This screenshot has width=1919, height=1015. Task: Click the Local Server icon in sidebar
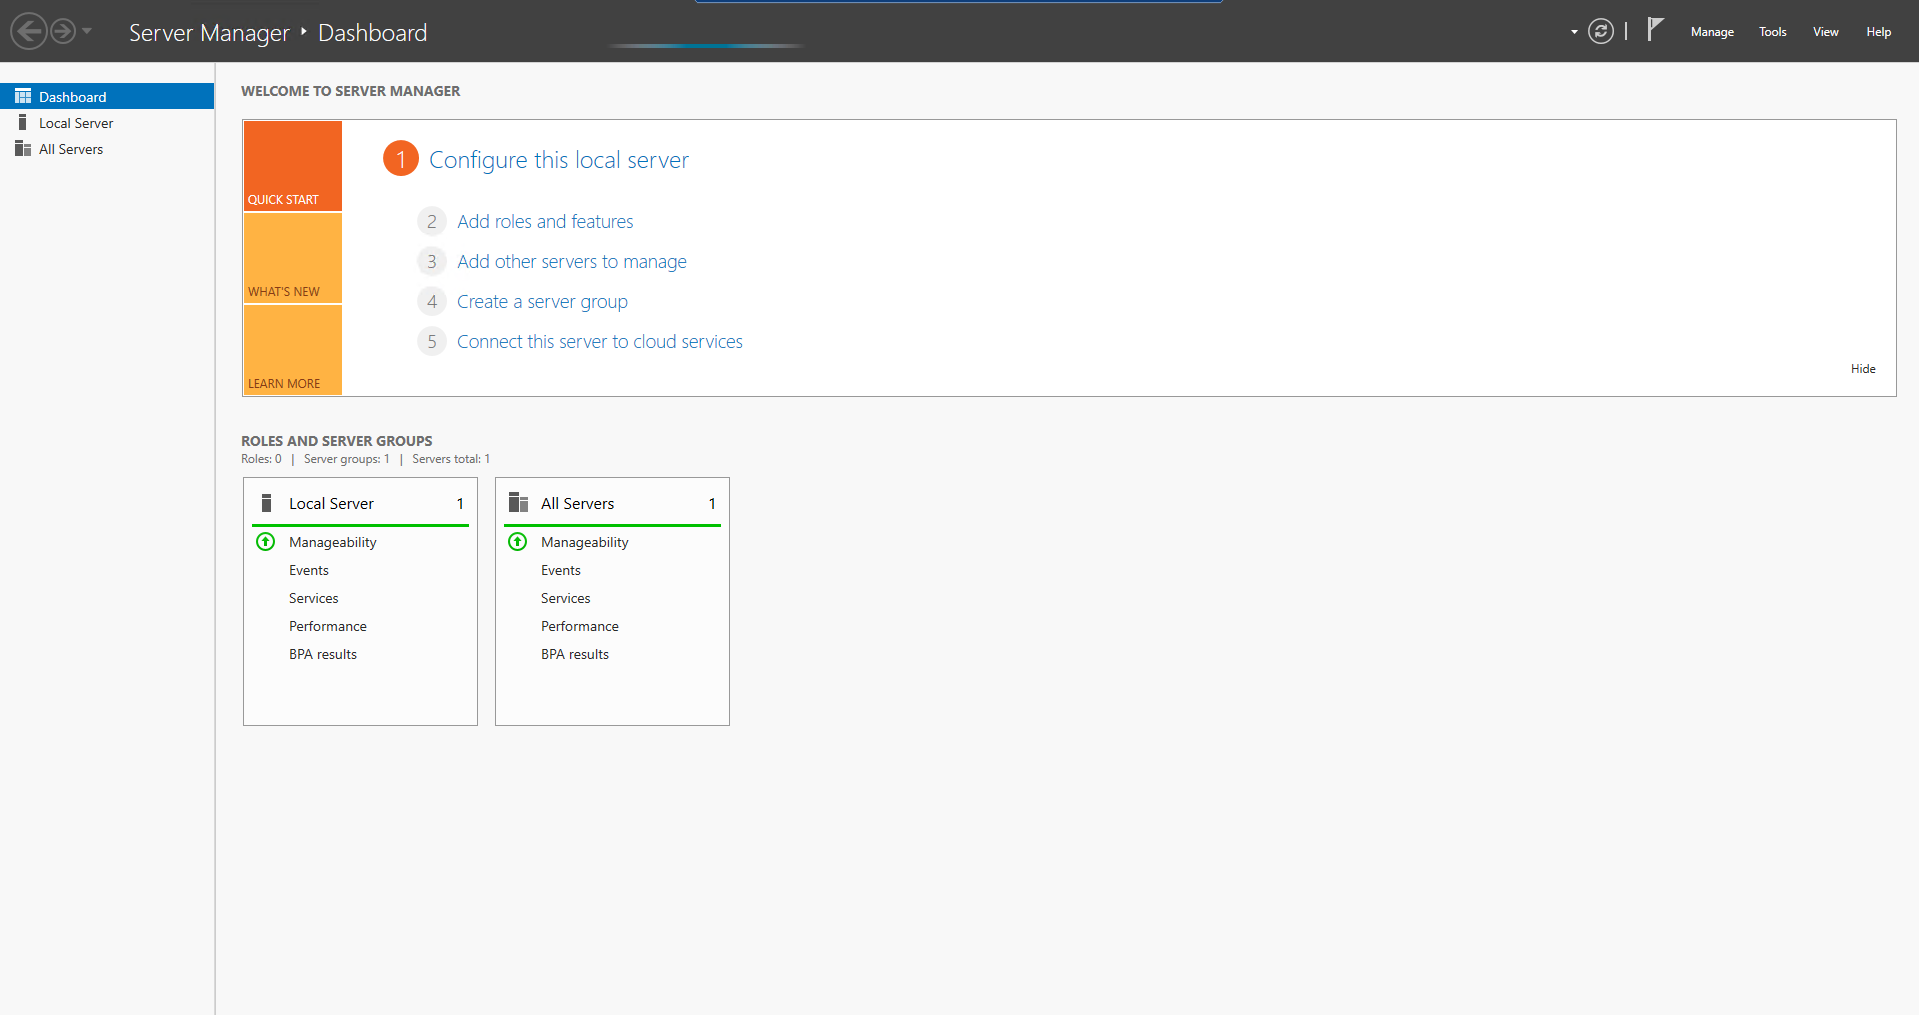coord(23,122)
